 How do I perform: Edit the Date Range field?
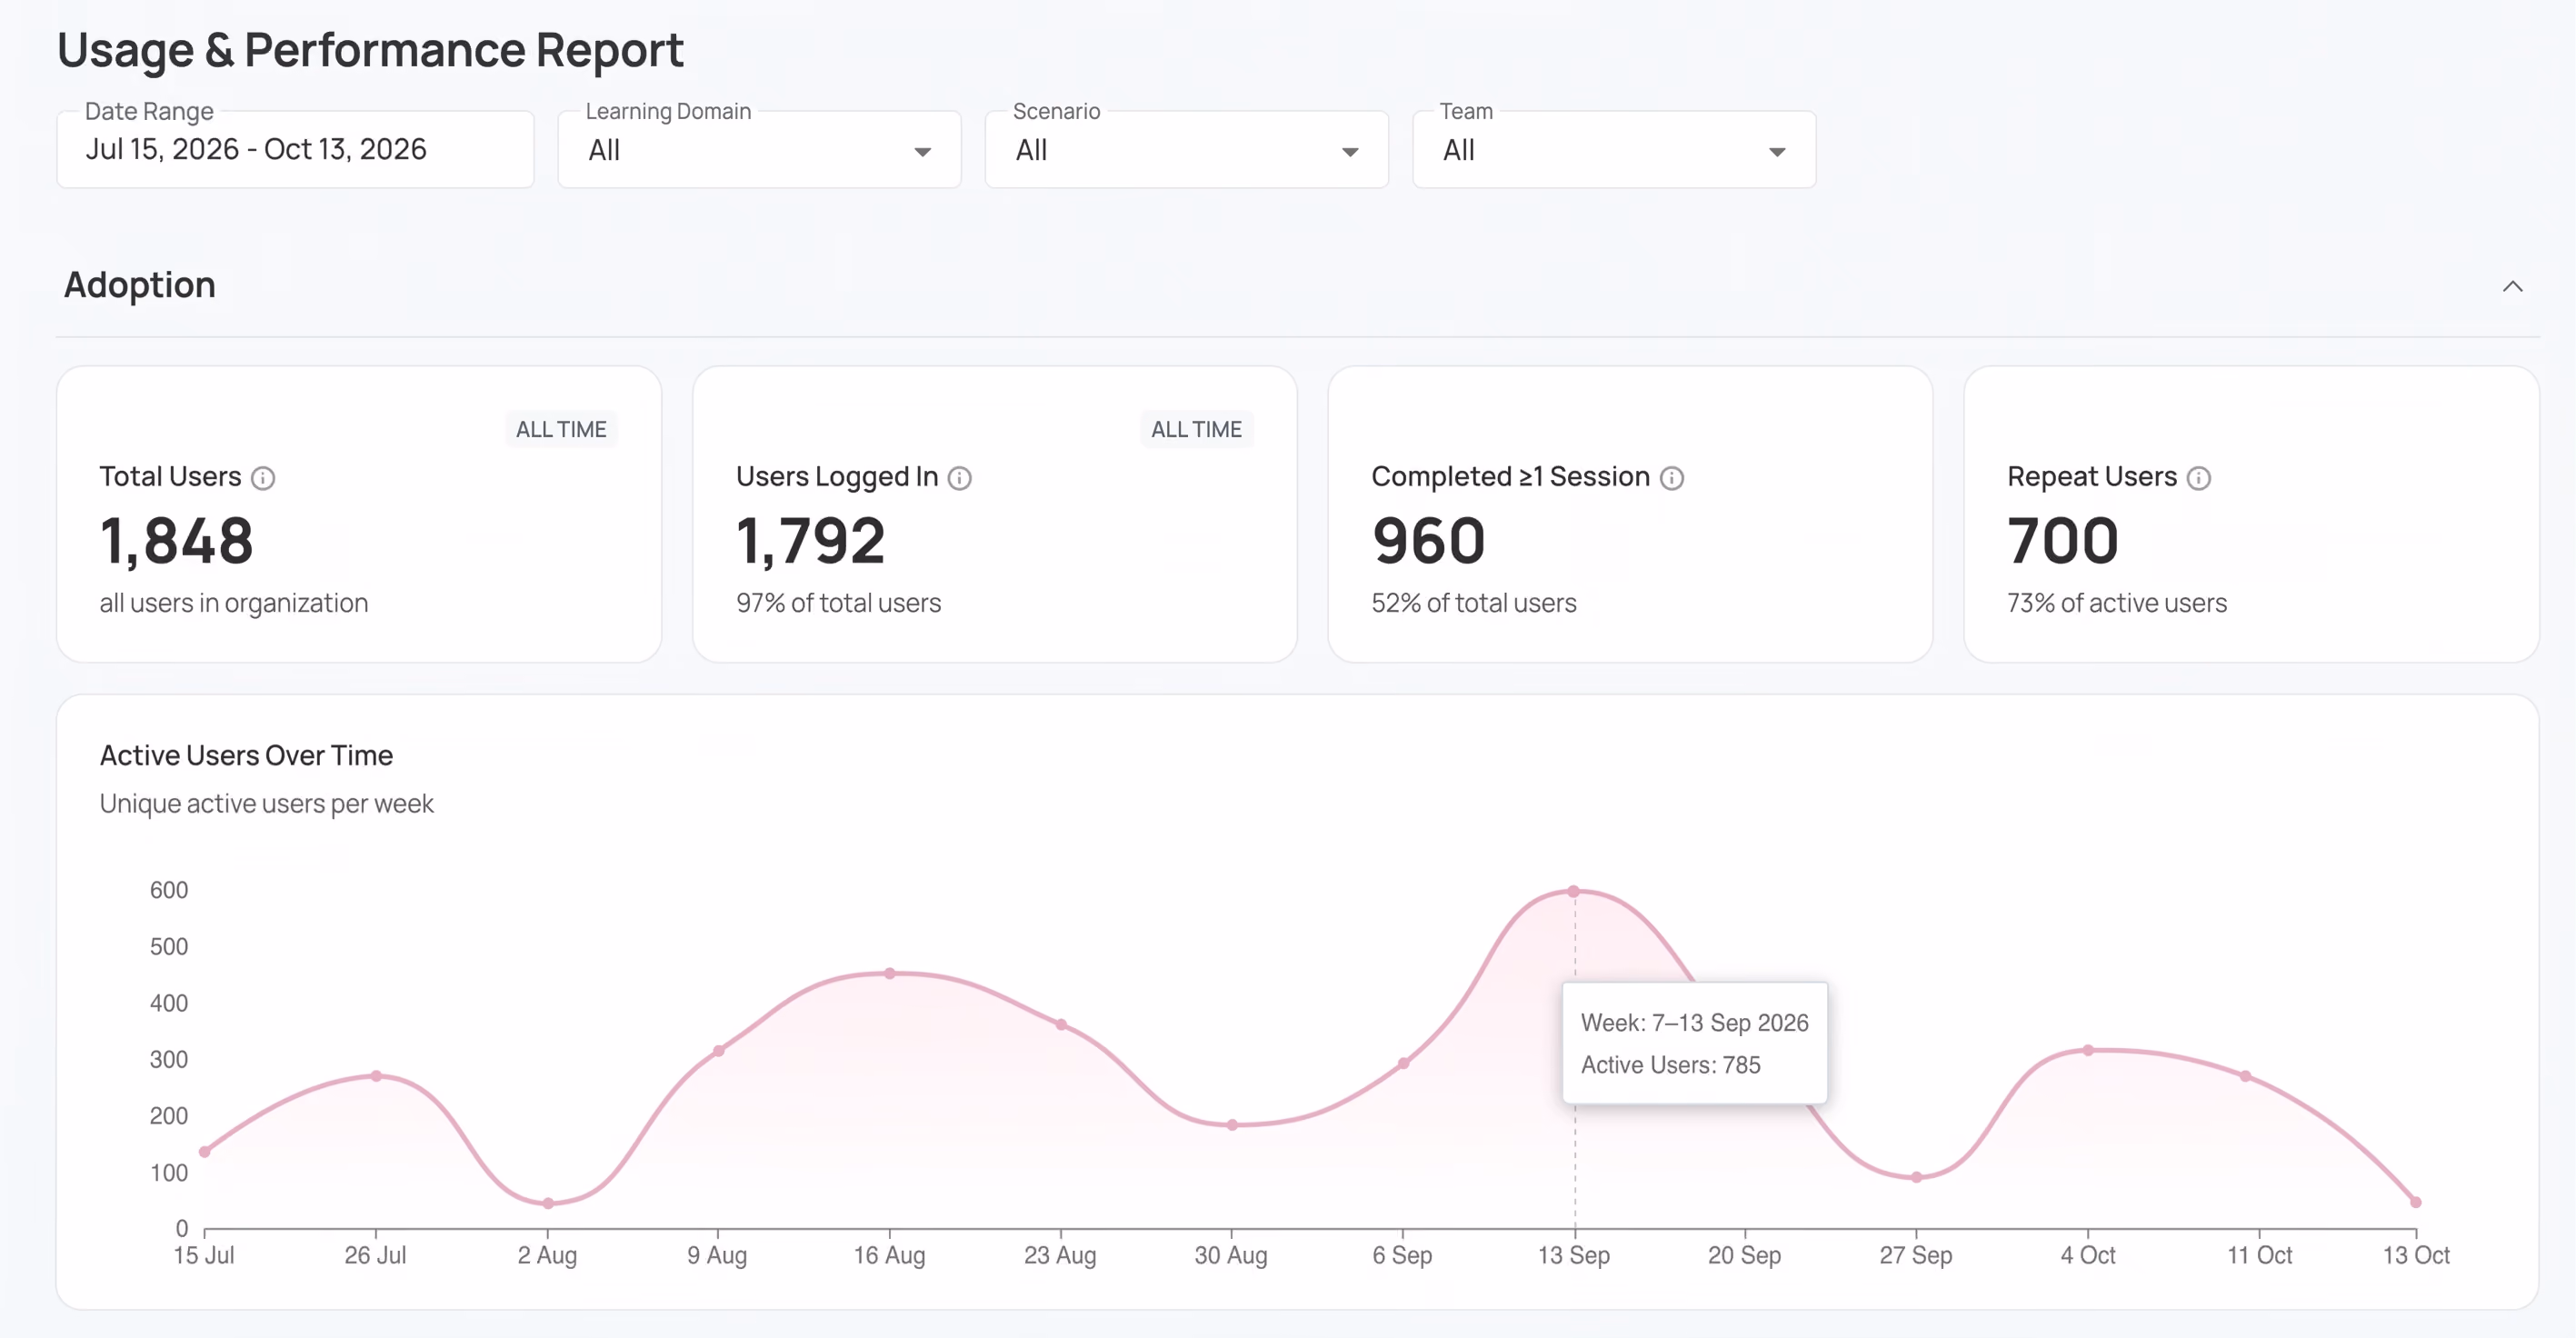pos(295,150)
